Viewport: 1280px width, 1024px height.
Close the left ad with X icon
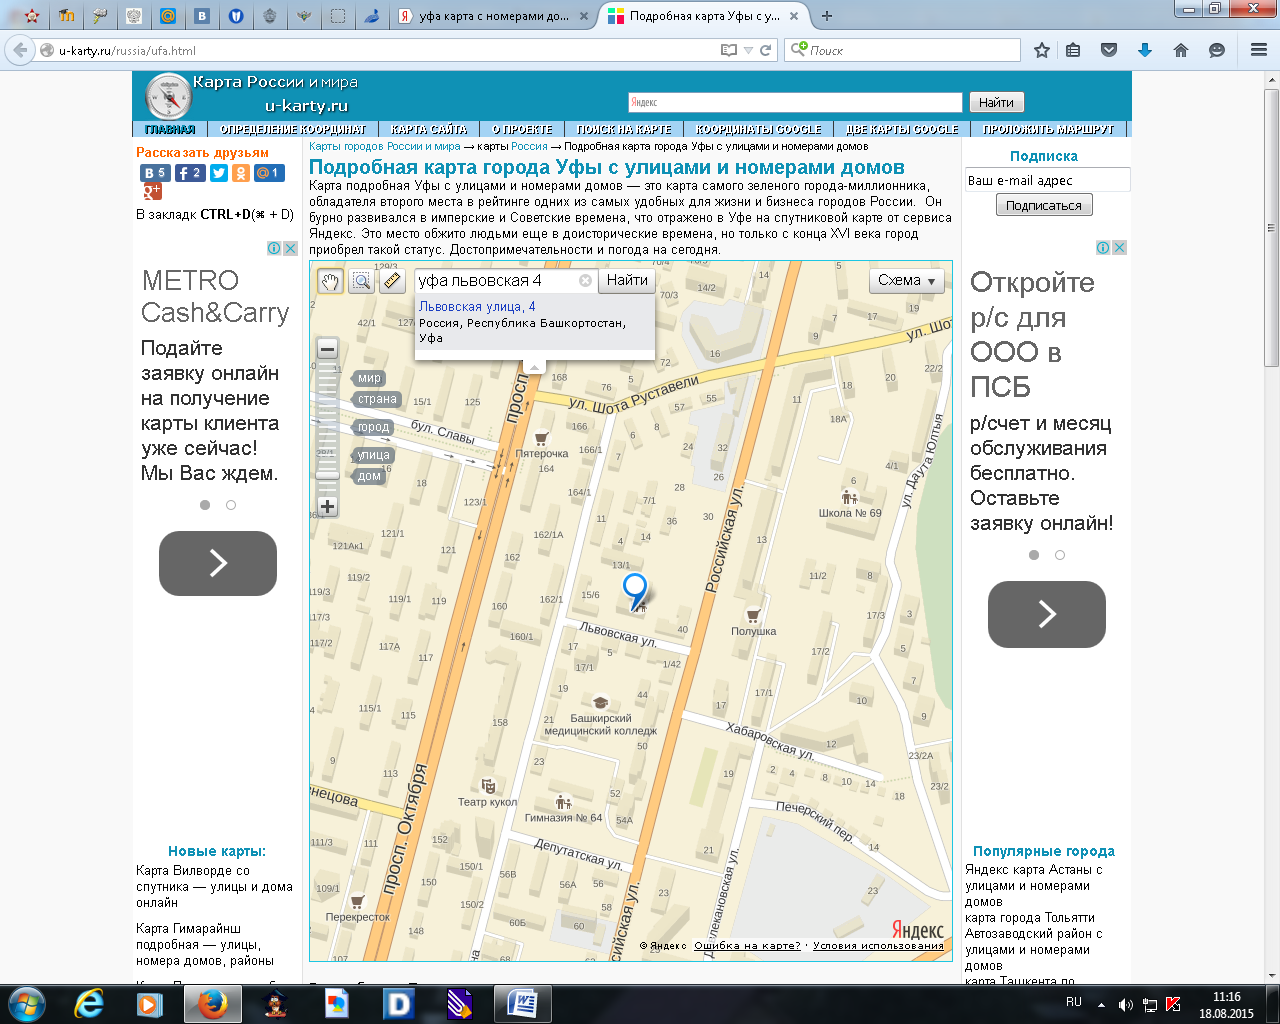[x=290, y=248]
